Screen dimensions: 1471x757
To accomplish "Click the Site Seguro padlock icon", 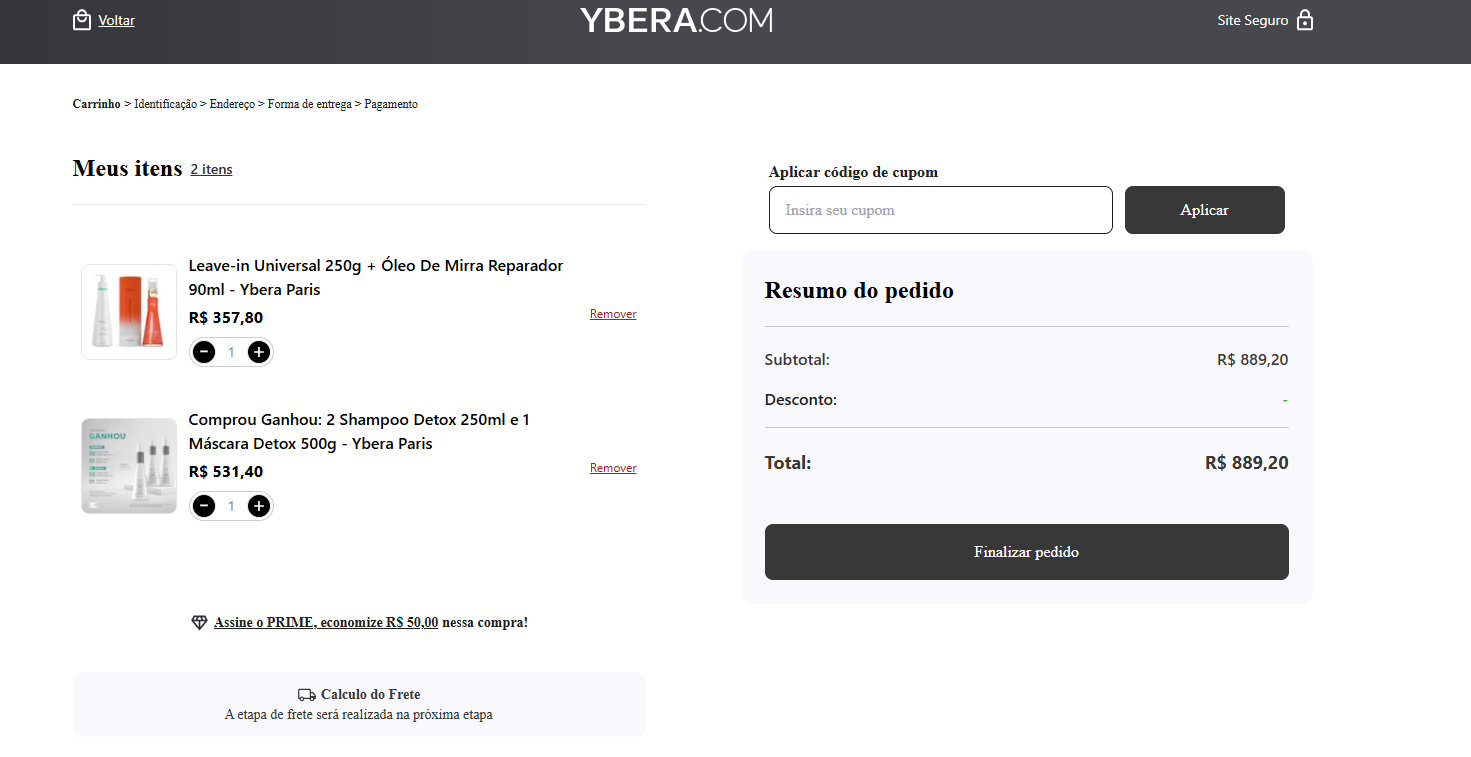I will [x=1305, y=20].
